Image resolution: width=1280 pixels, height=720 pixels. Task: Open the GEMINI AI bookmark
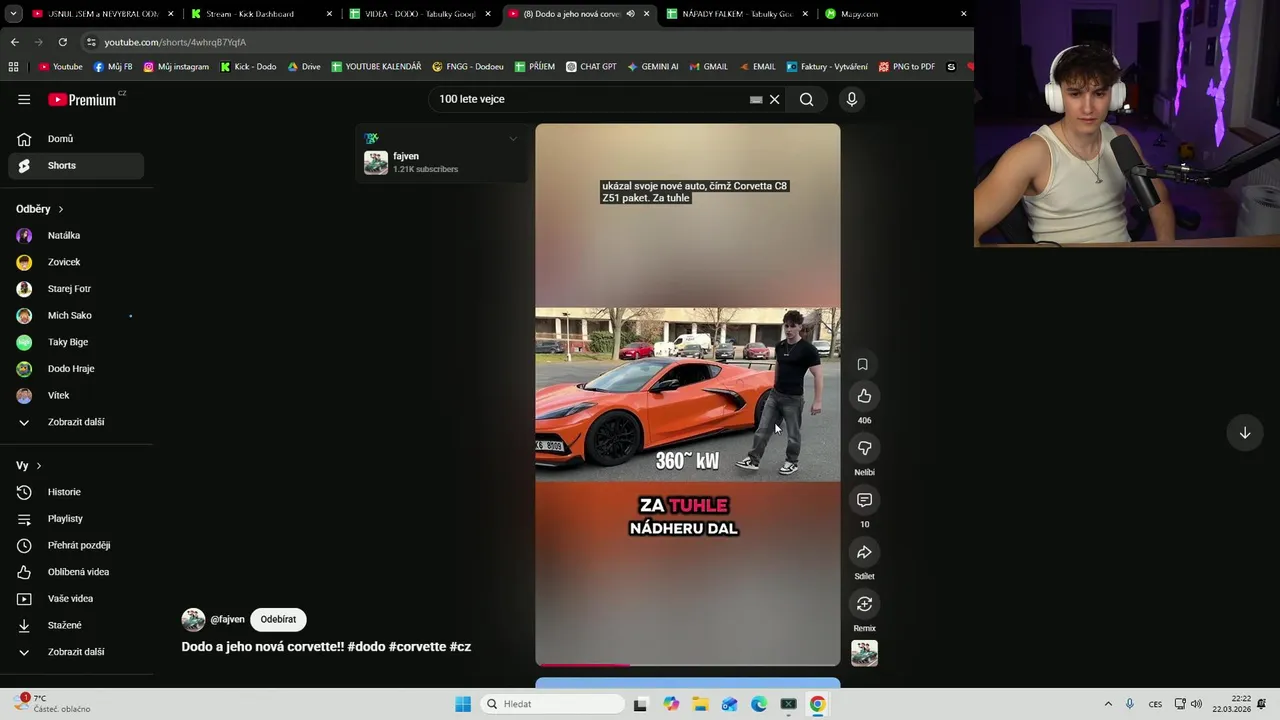pyautogui.click(x=652, y=67)
